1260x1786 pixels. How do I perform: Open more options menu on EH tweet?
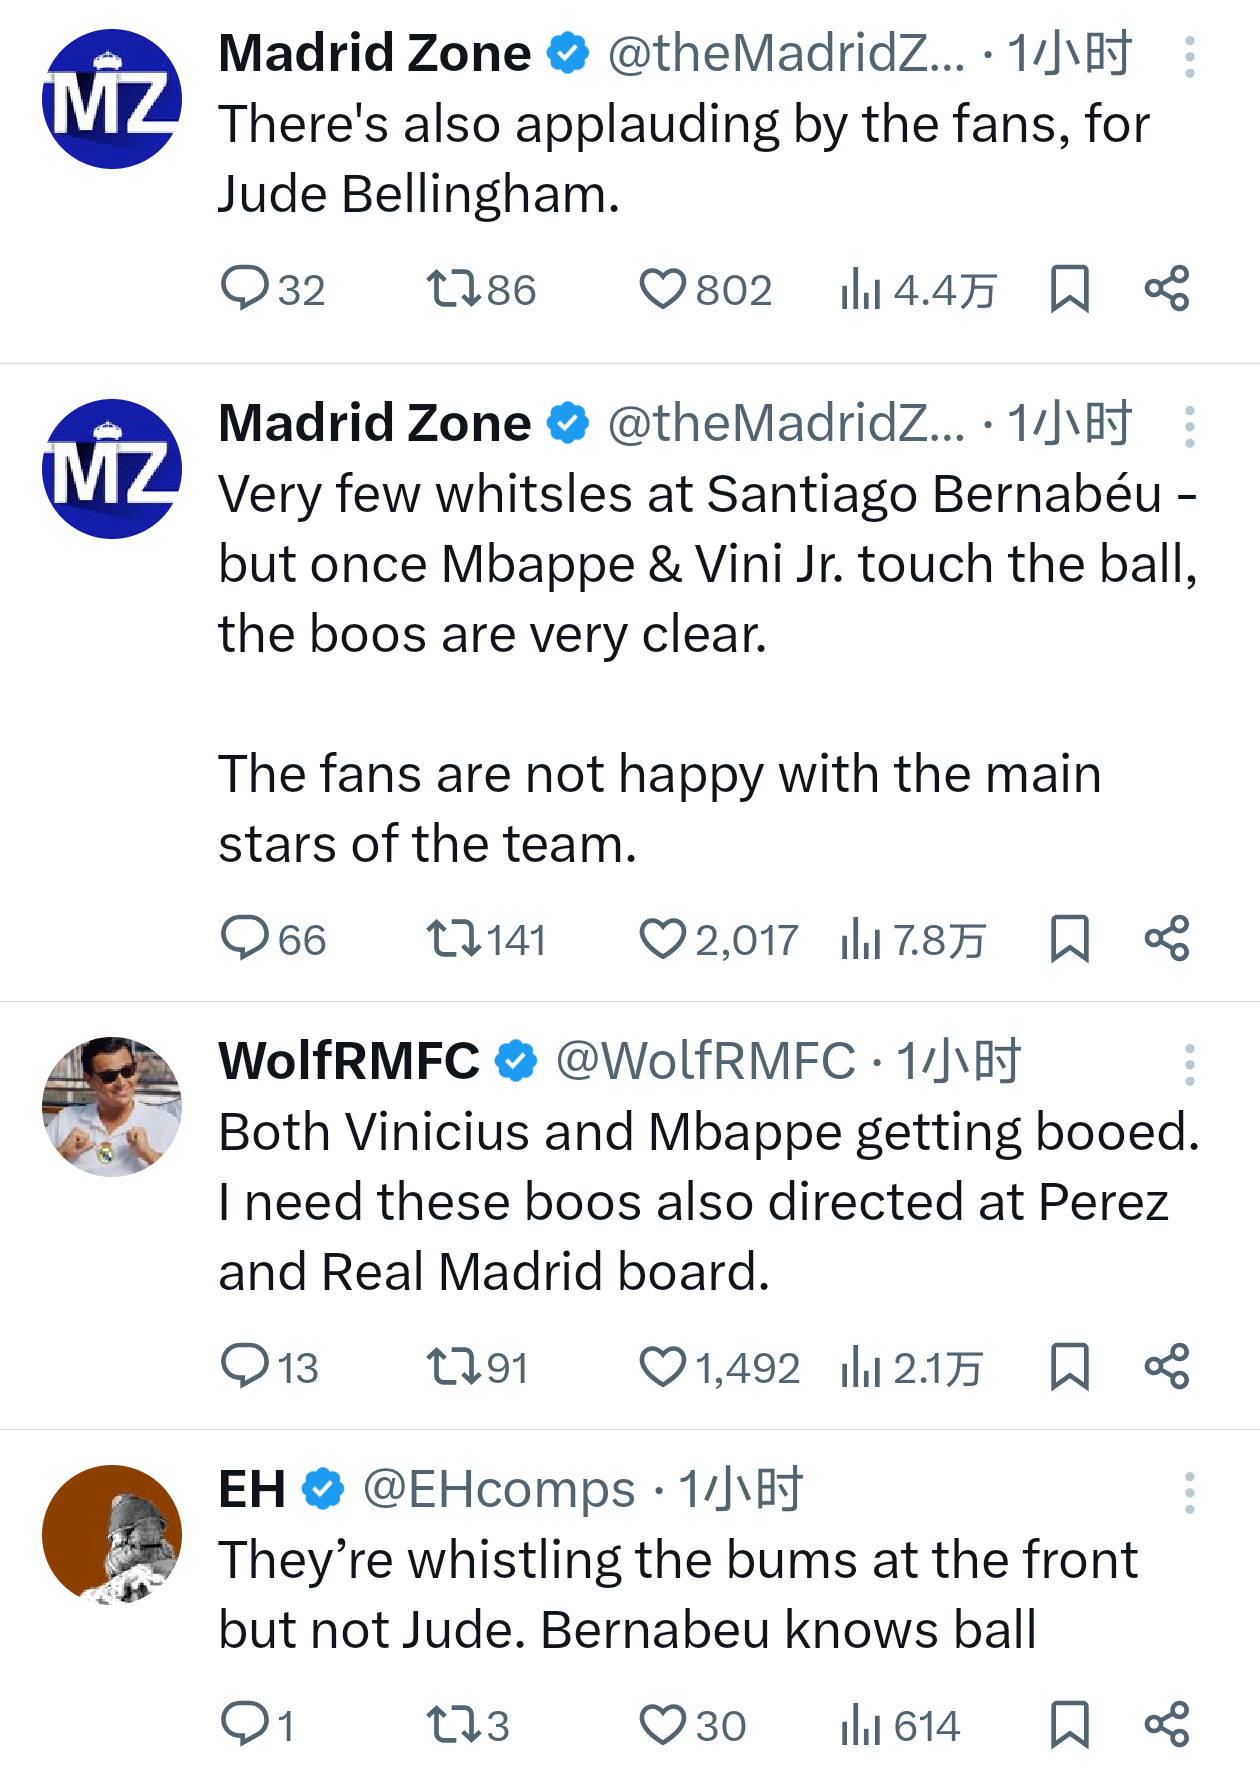click(x=1189, y=1493)
